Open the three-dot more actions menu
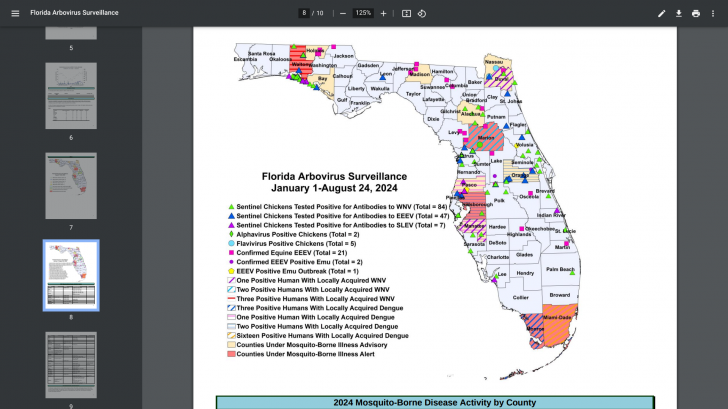 click(x=714, y=13)
